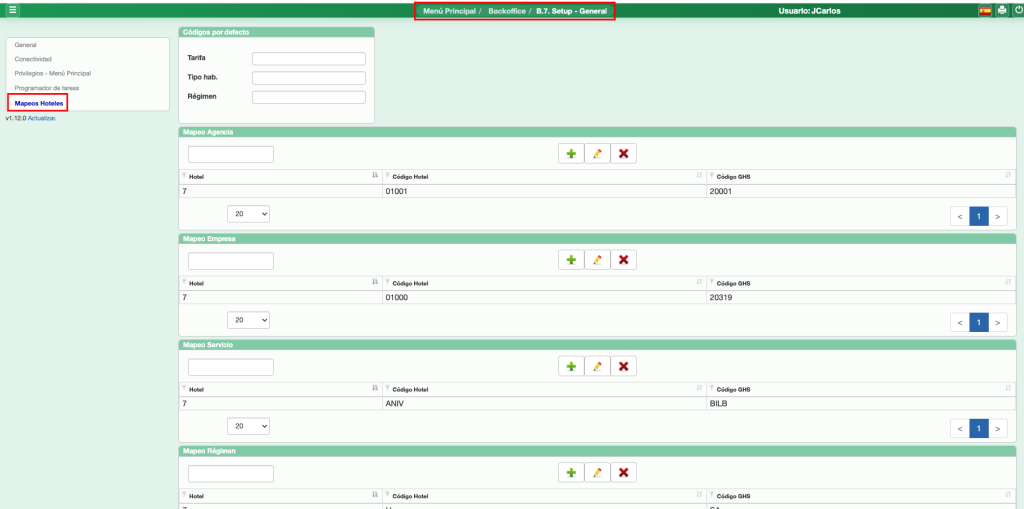Edit selected record in Mapeo Empresa
The width and height of the screenshot is (1024, 509).
(597, 259)
